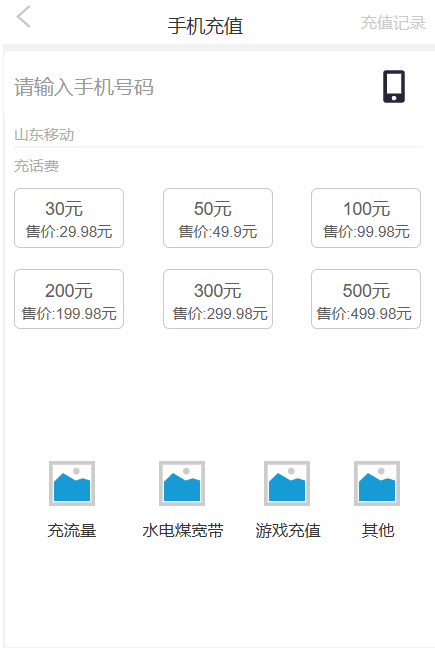Go back using the top-left arrow
Viewport: 435px width, 655px height.
[x=23, y=17]
